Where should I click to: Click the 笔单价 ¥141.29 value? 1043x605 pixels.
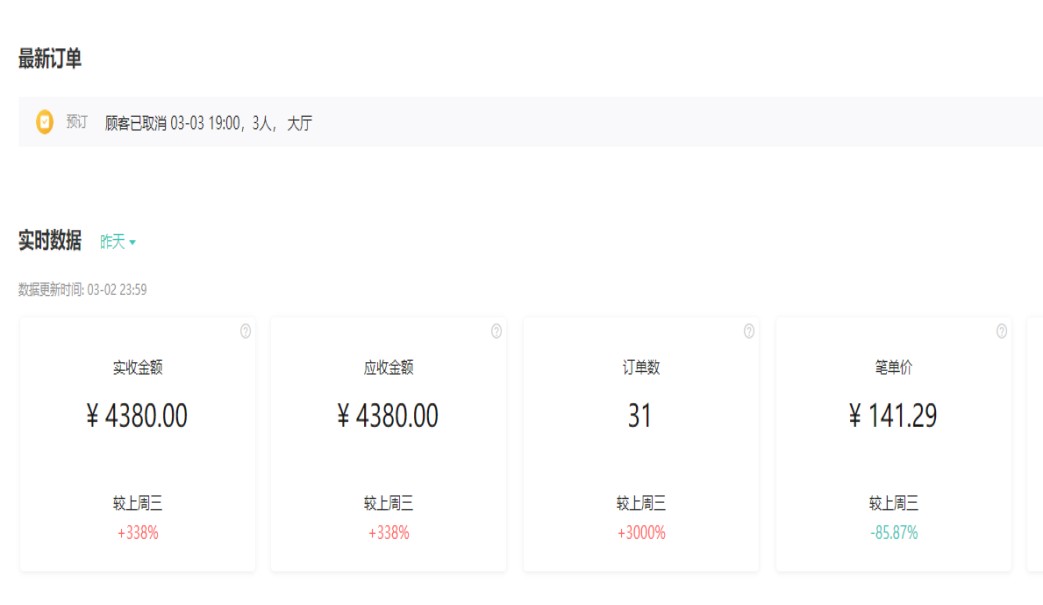click(x=893, y=416)
